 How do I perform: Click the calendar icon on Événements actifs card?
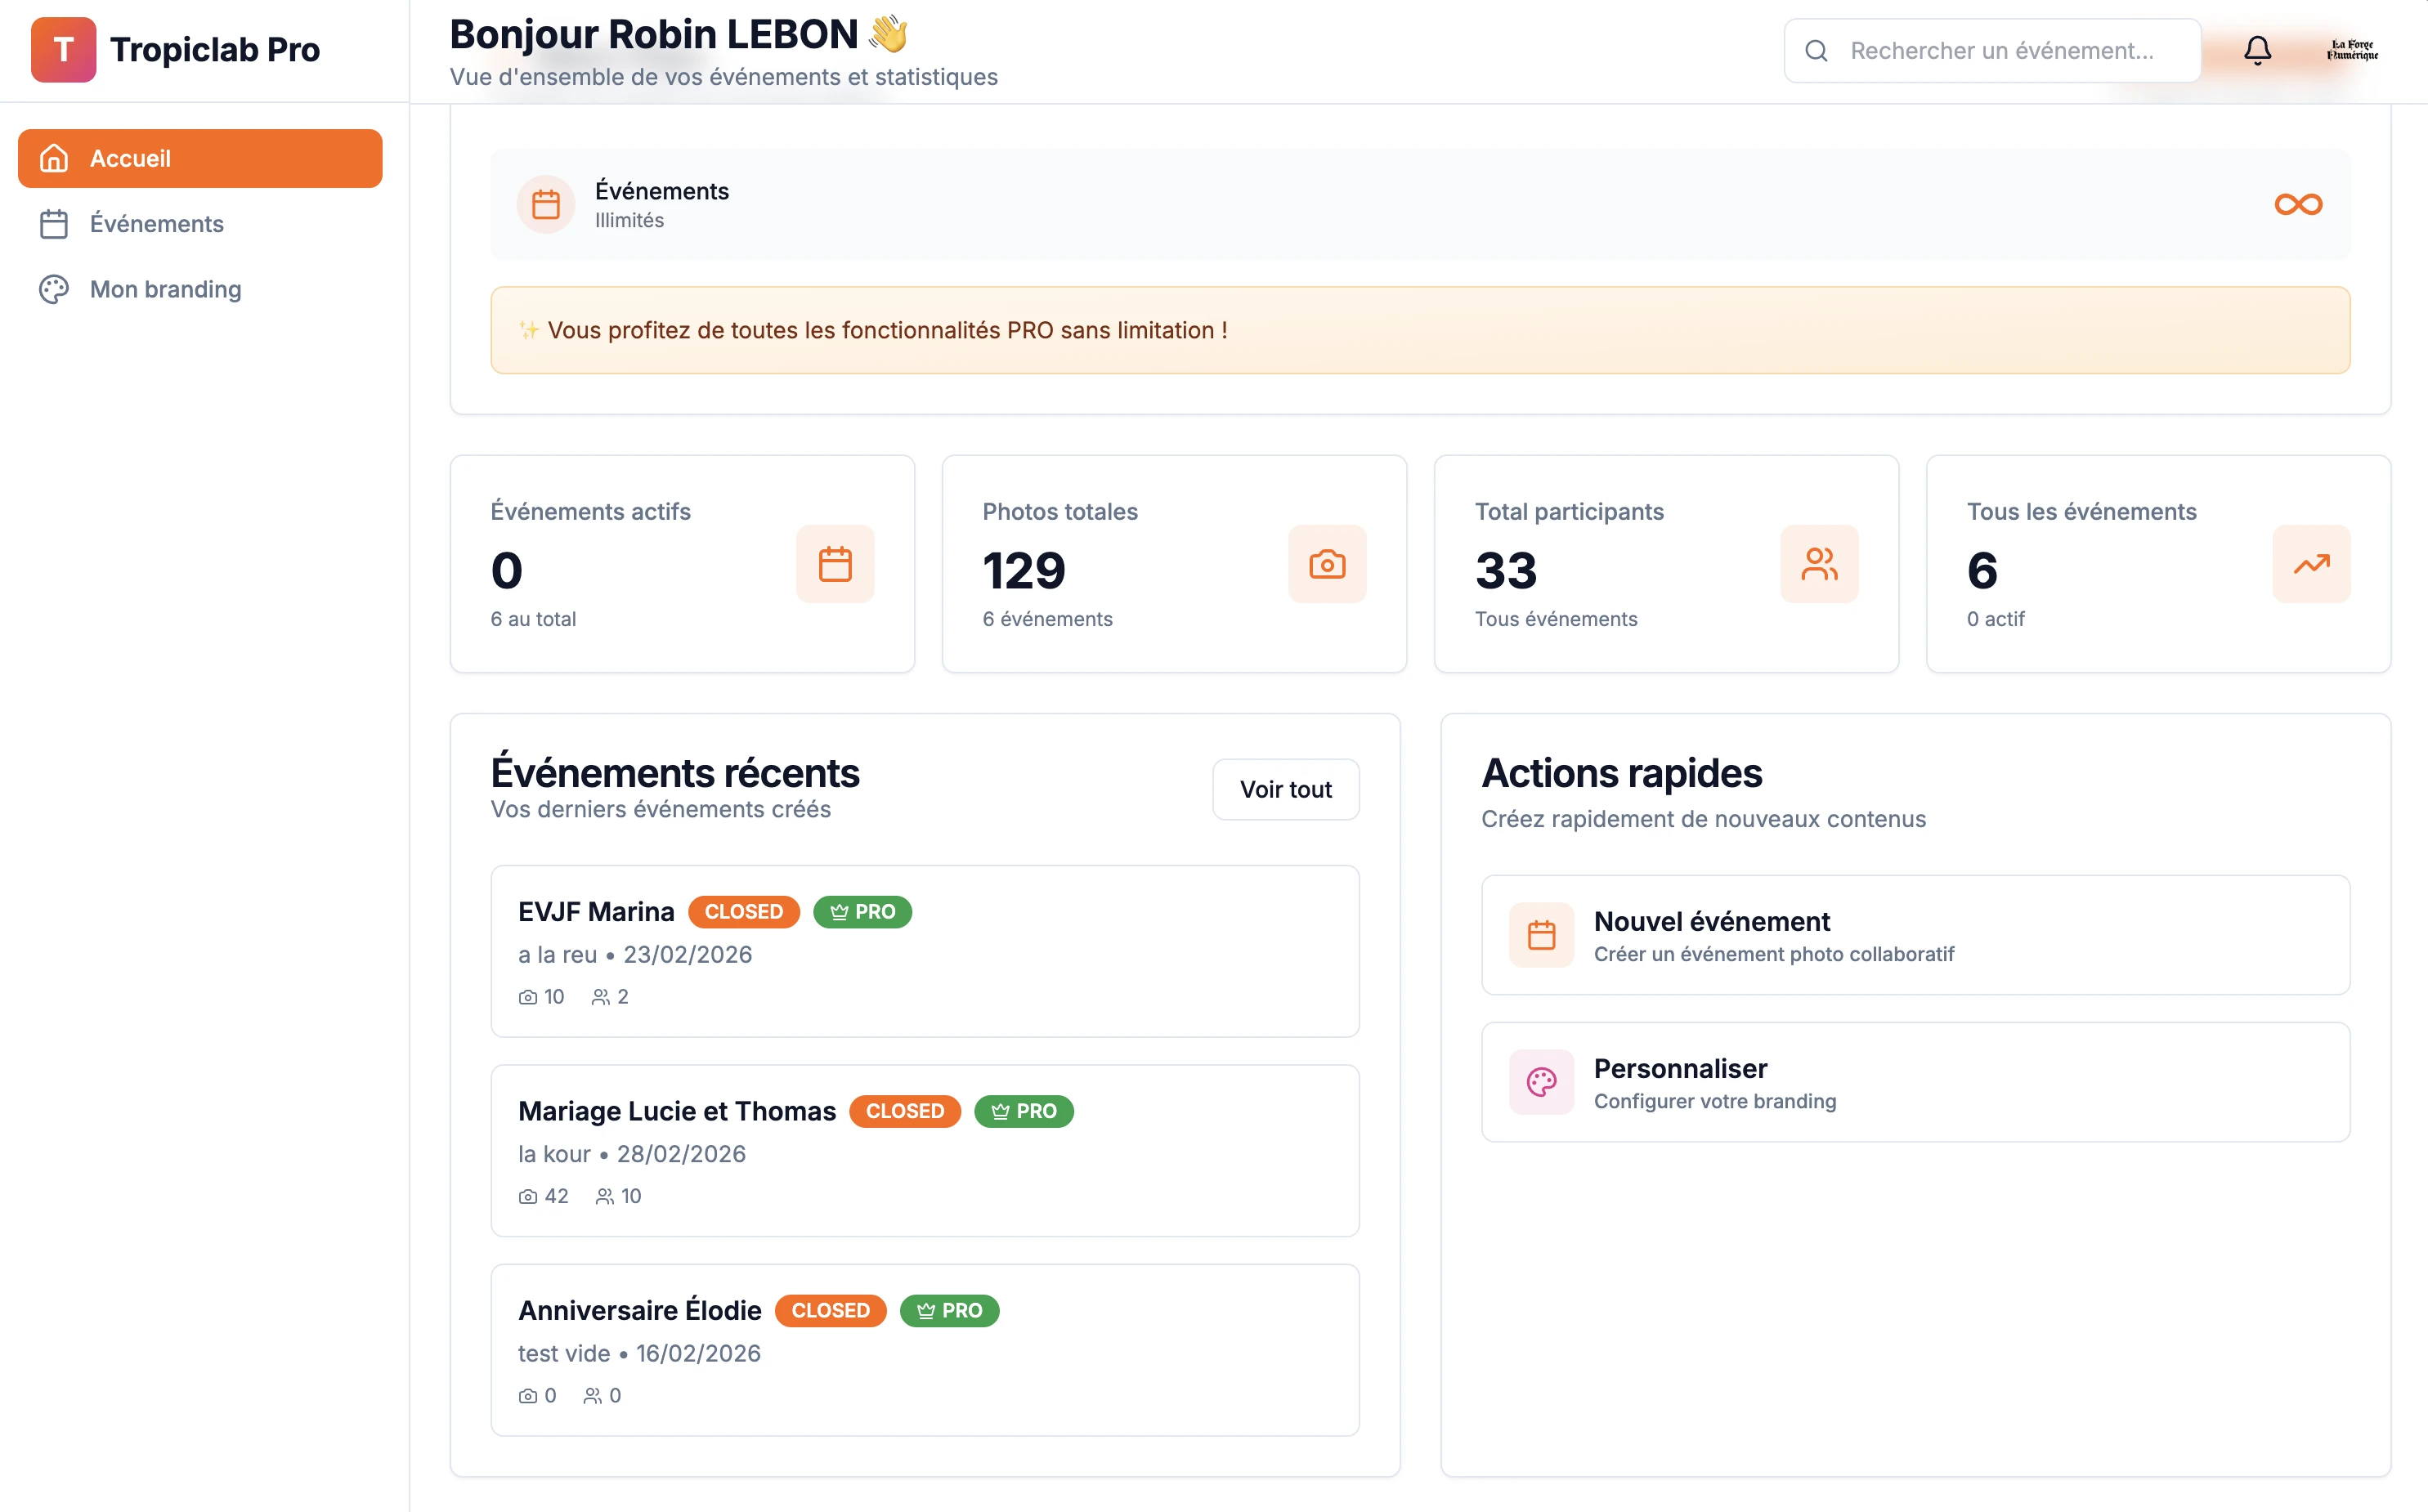click(x=835, y=564)
